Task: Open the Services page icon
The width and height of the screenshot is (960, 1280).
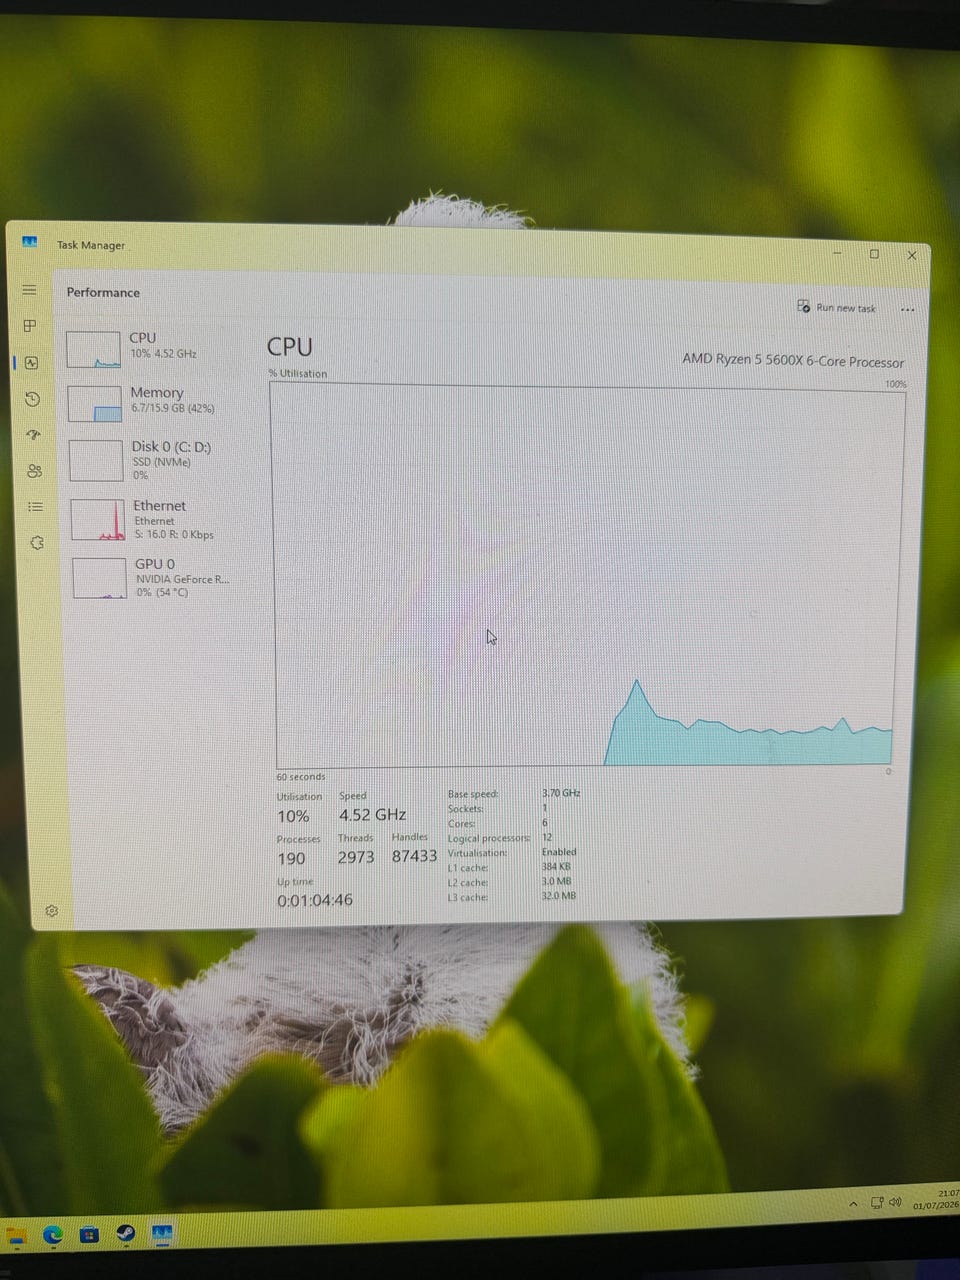Action: tap(37, 543)
